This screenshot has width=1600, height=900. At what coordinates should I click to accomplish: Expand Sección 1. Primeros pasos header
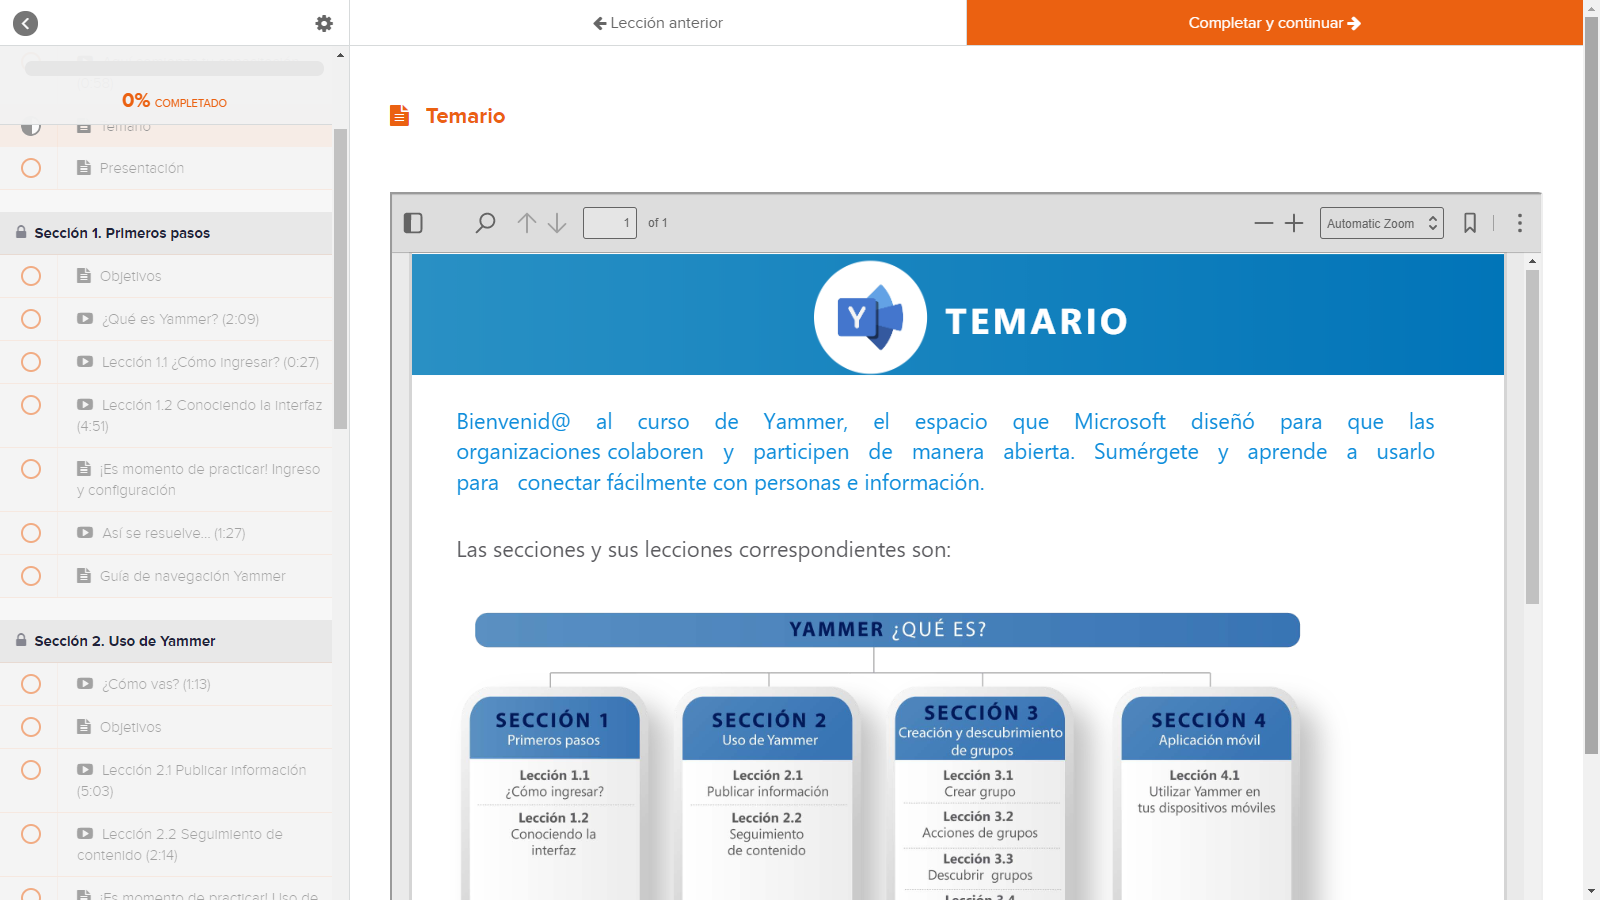(166, 233)
